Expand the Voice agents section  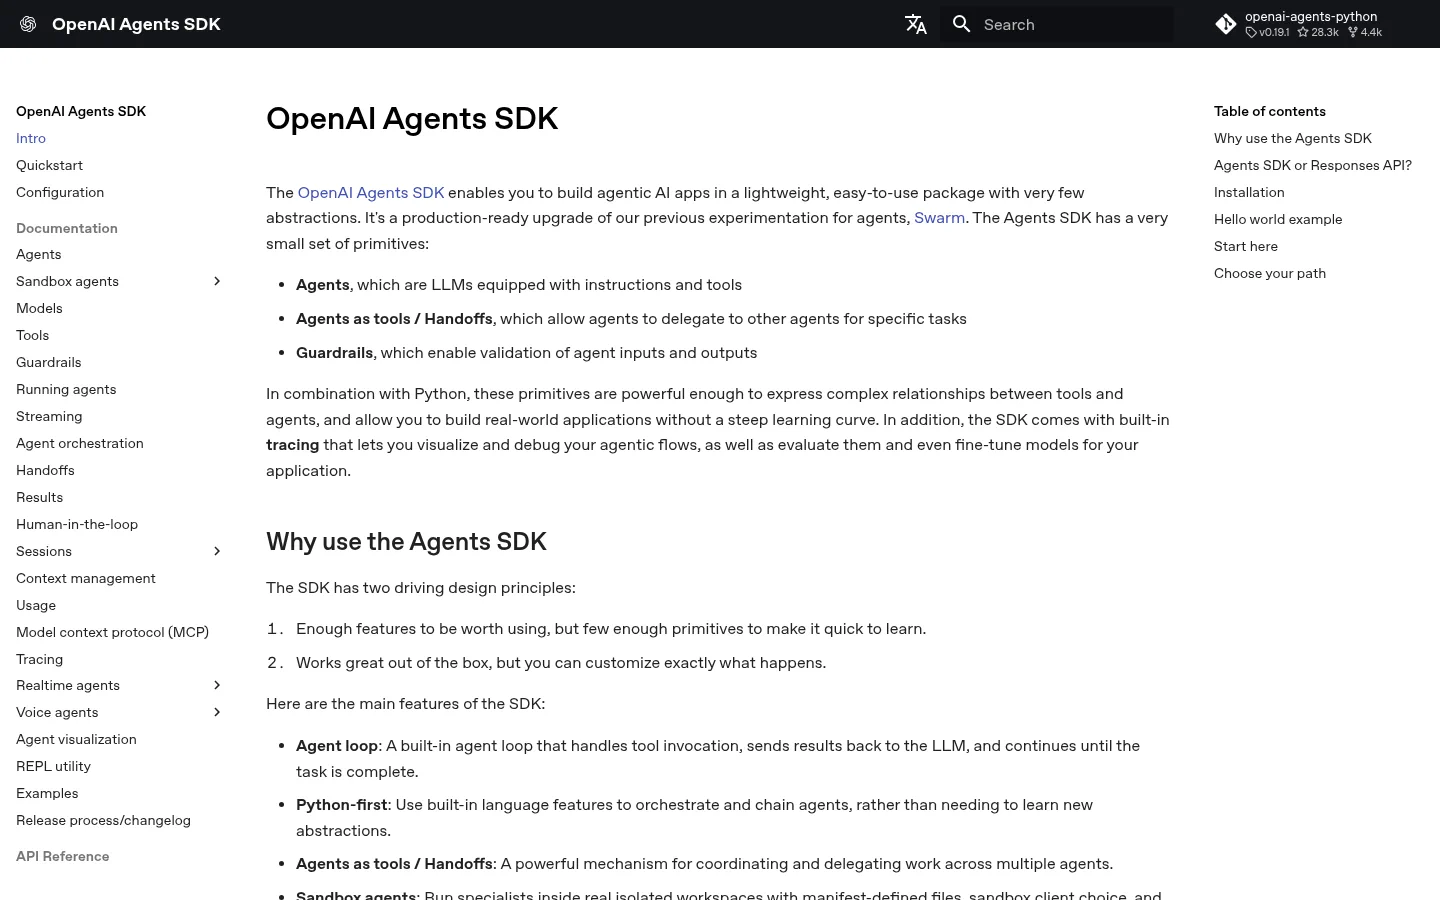pos(217,712)
